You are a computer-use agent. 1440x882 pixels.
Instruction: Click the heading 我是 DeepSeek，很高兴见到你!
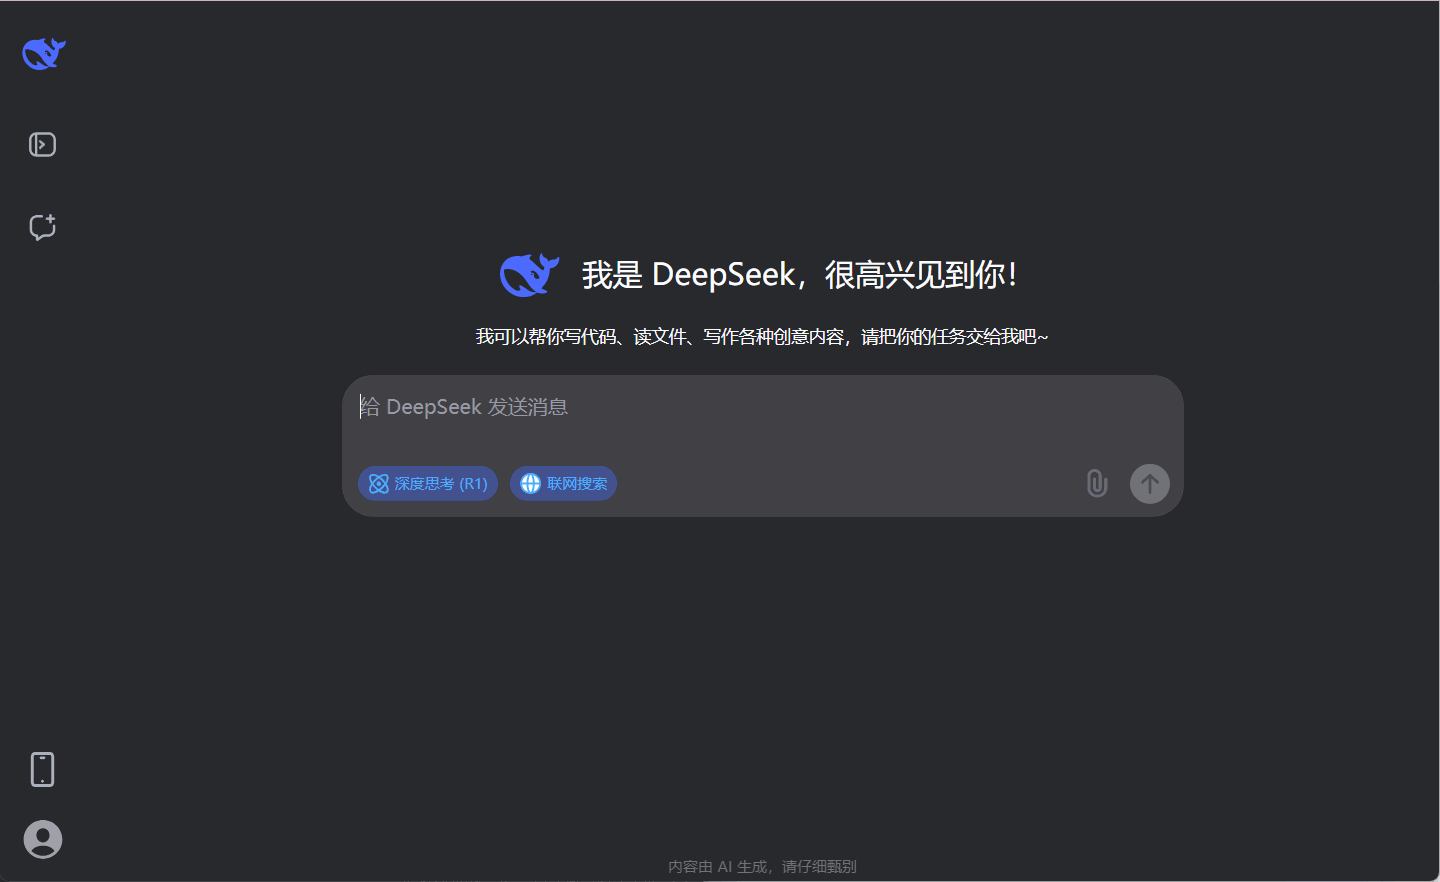(799, 275)
